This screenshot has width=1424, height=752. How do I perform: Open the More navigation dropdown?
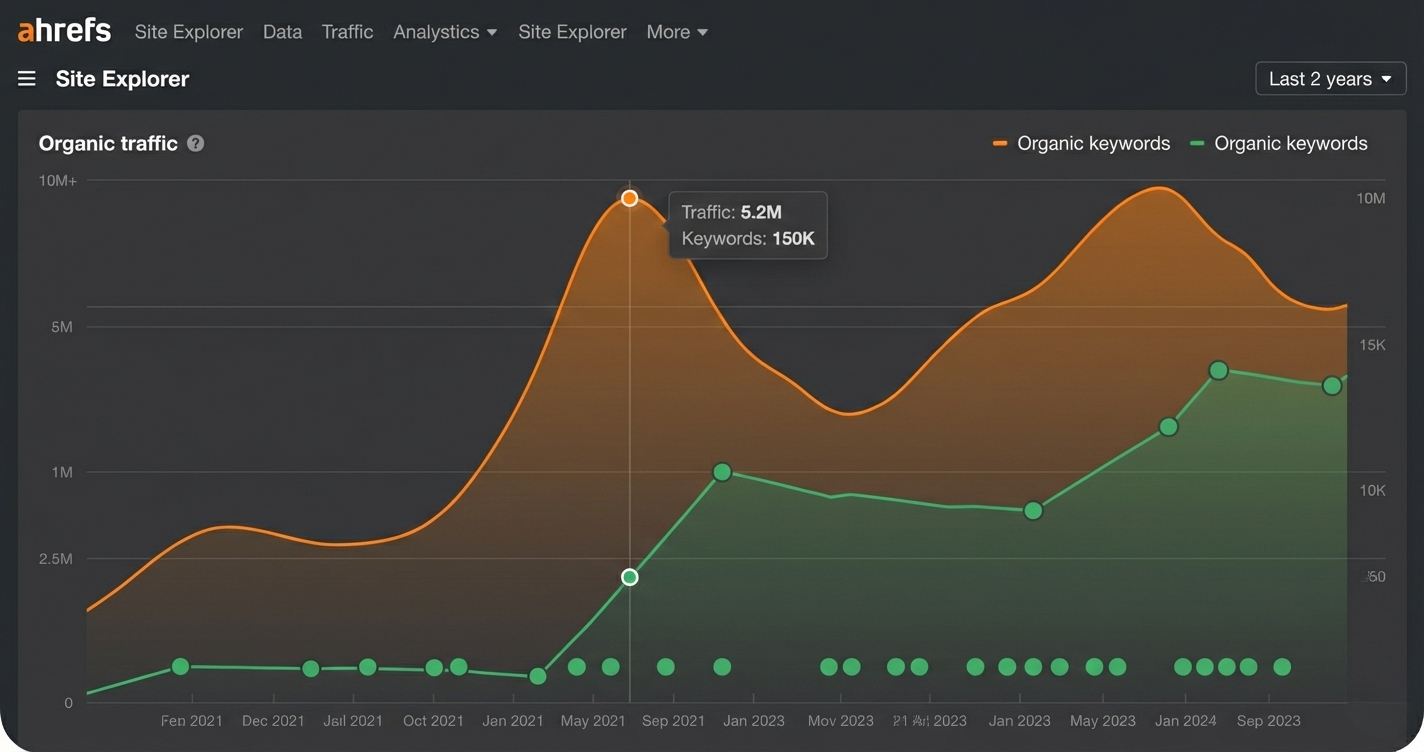(x=676, y=31)
